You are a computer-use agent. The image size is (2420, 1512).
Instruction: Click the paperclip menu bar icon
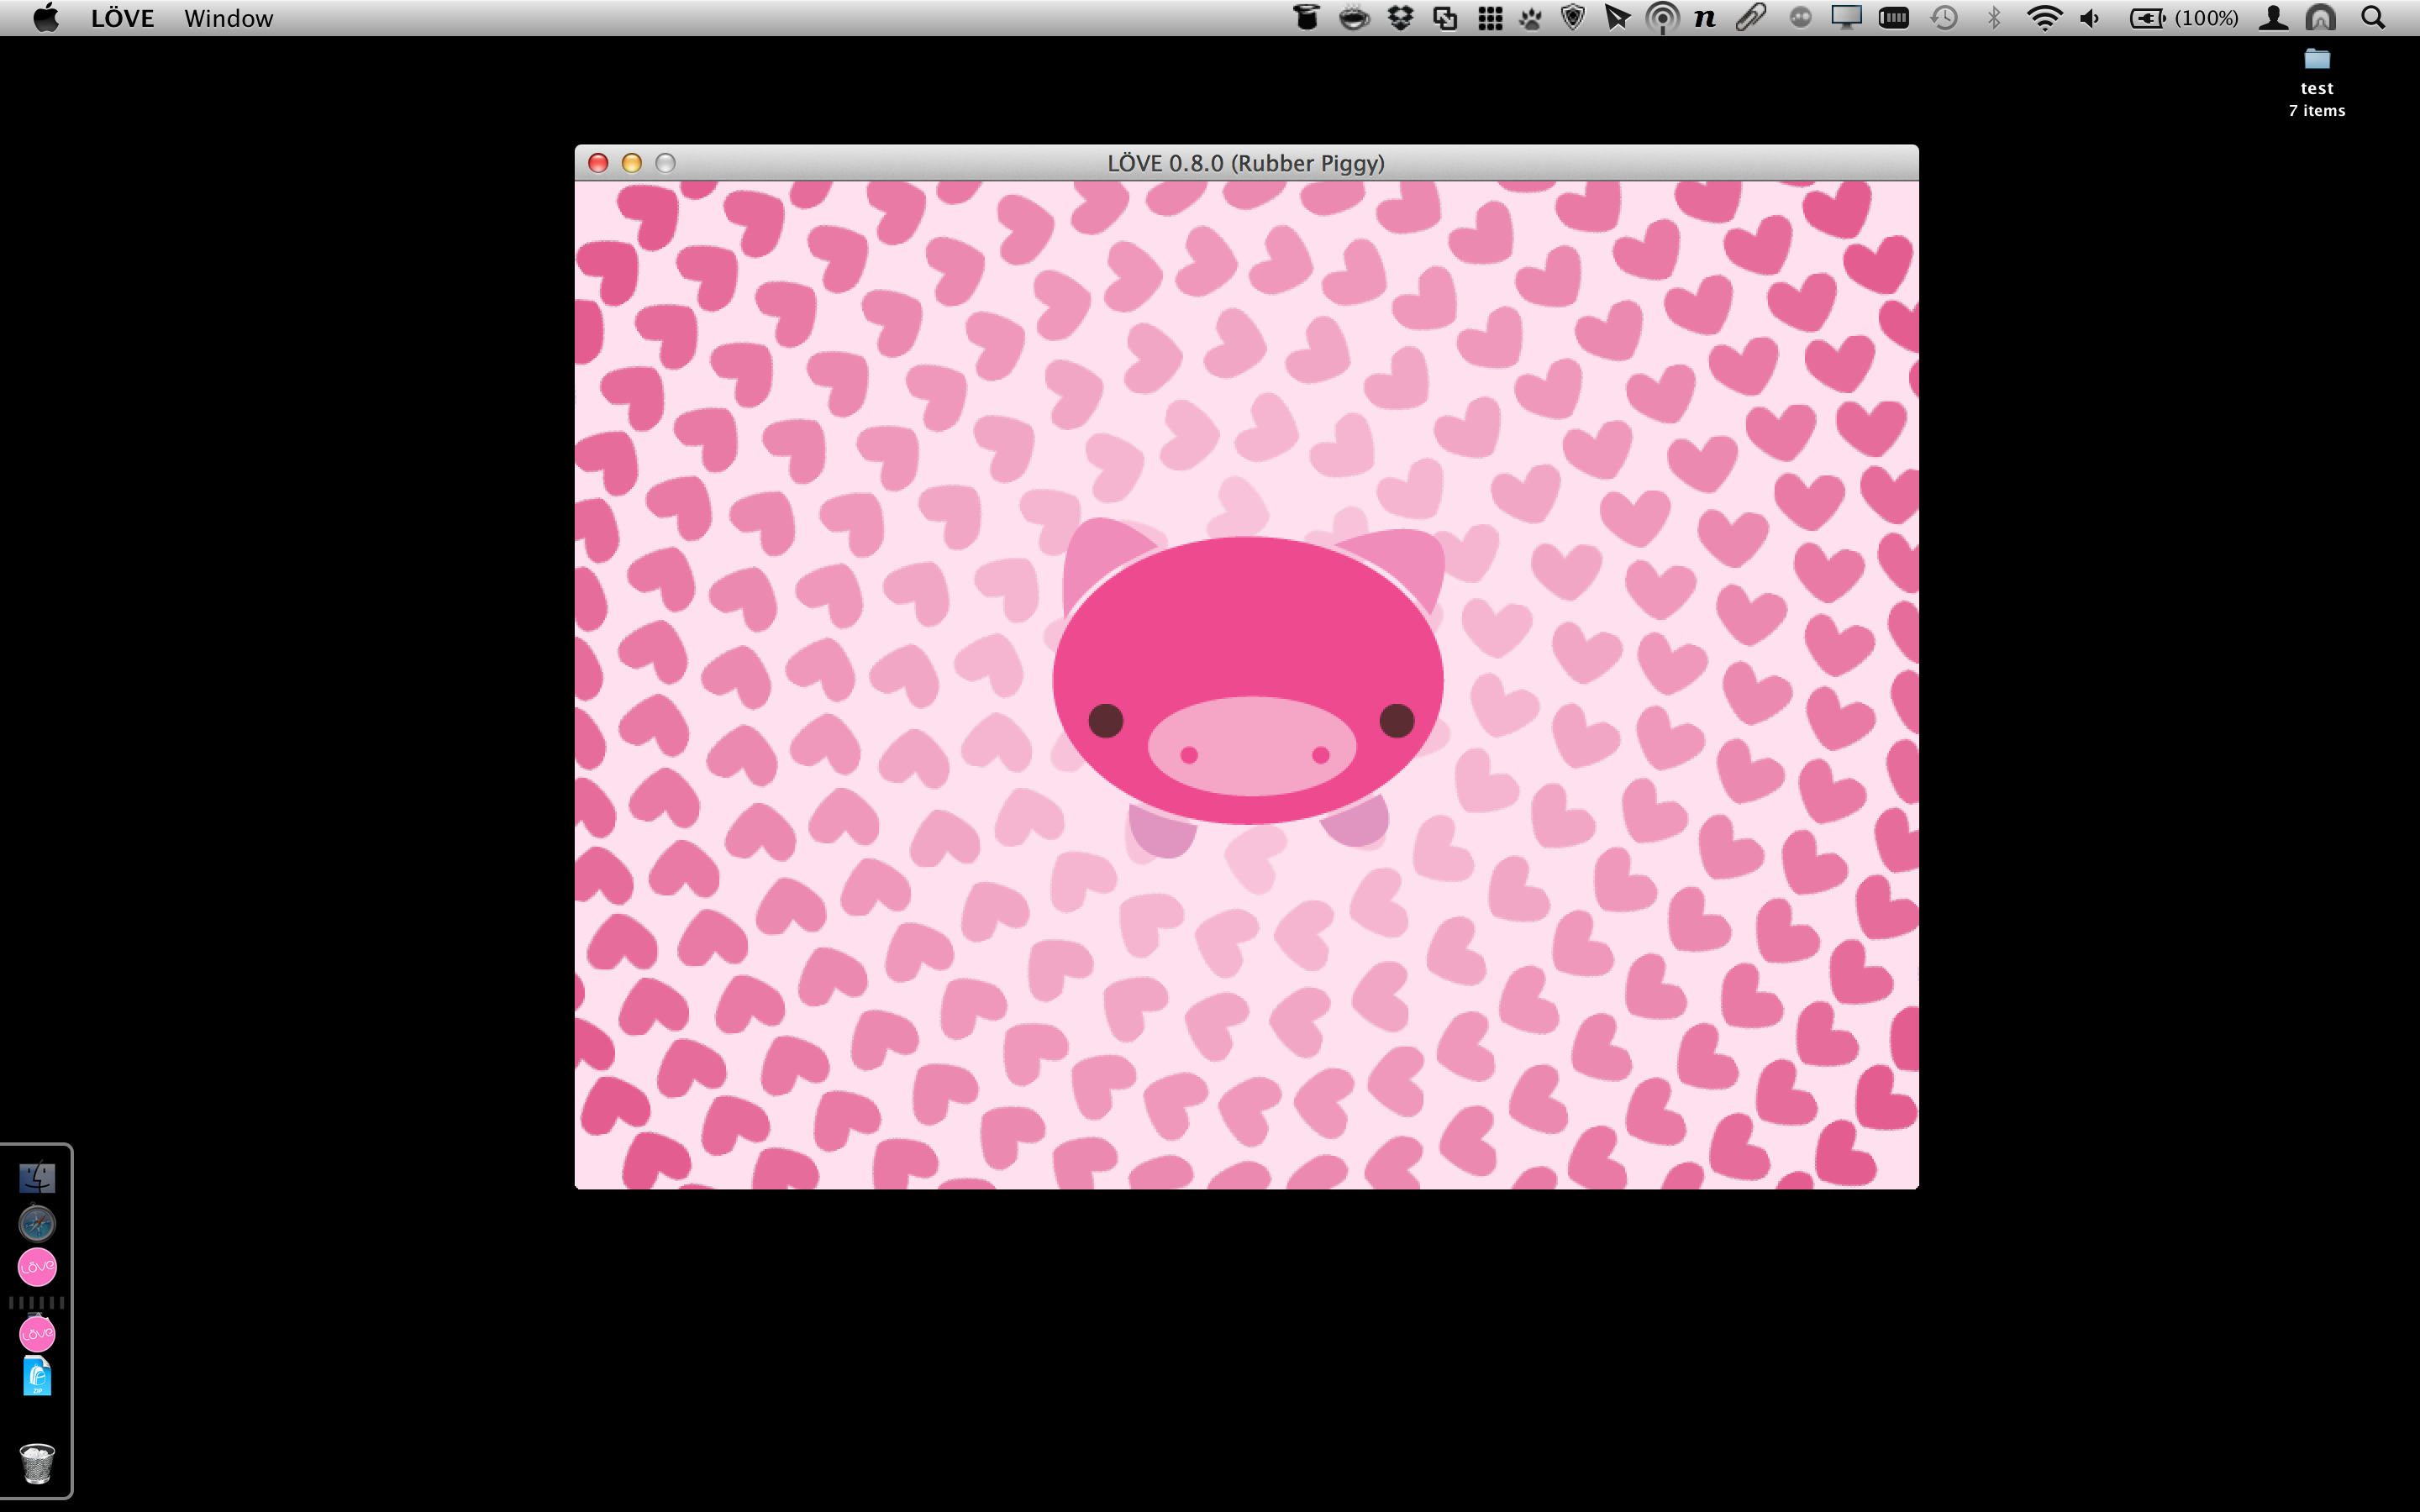(1751, 18)
